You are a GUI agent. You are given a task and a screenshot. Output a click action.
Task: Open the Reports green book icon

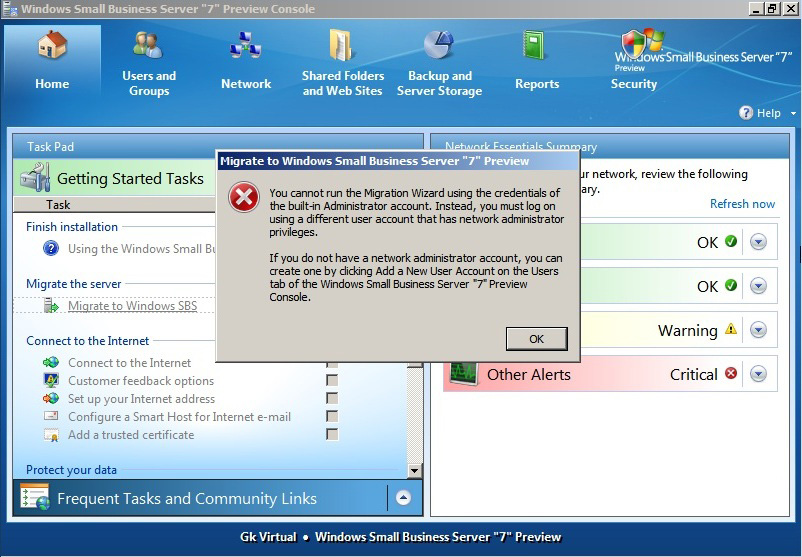(533, 44)
